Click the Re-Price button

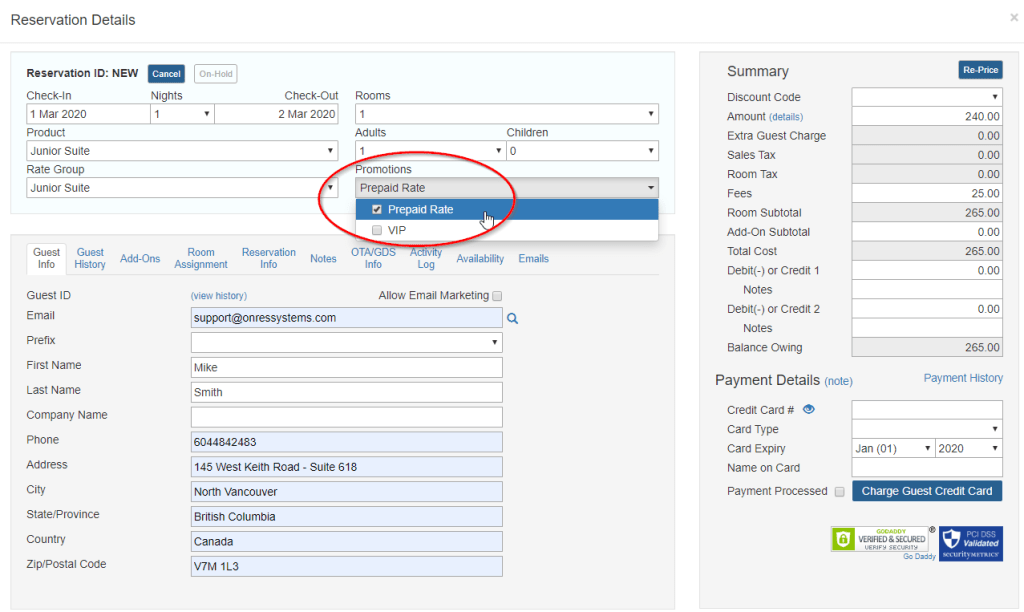point(979,70)
